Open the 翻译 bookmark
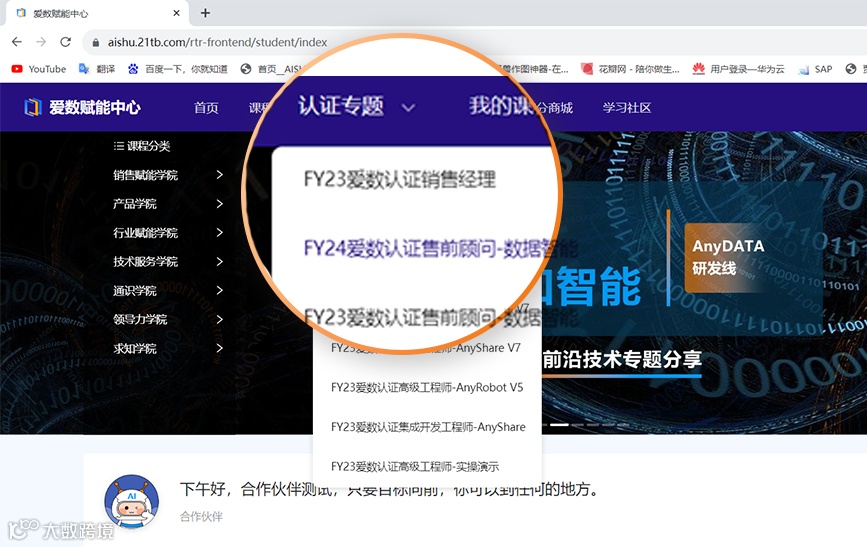 pos(97,69)
